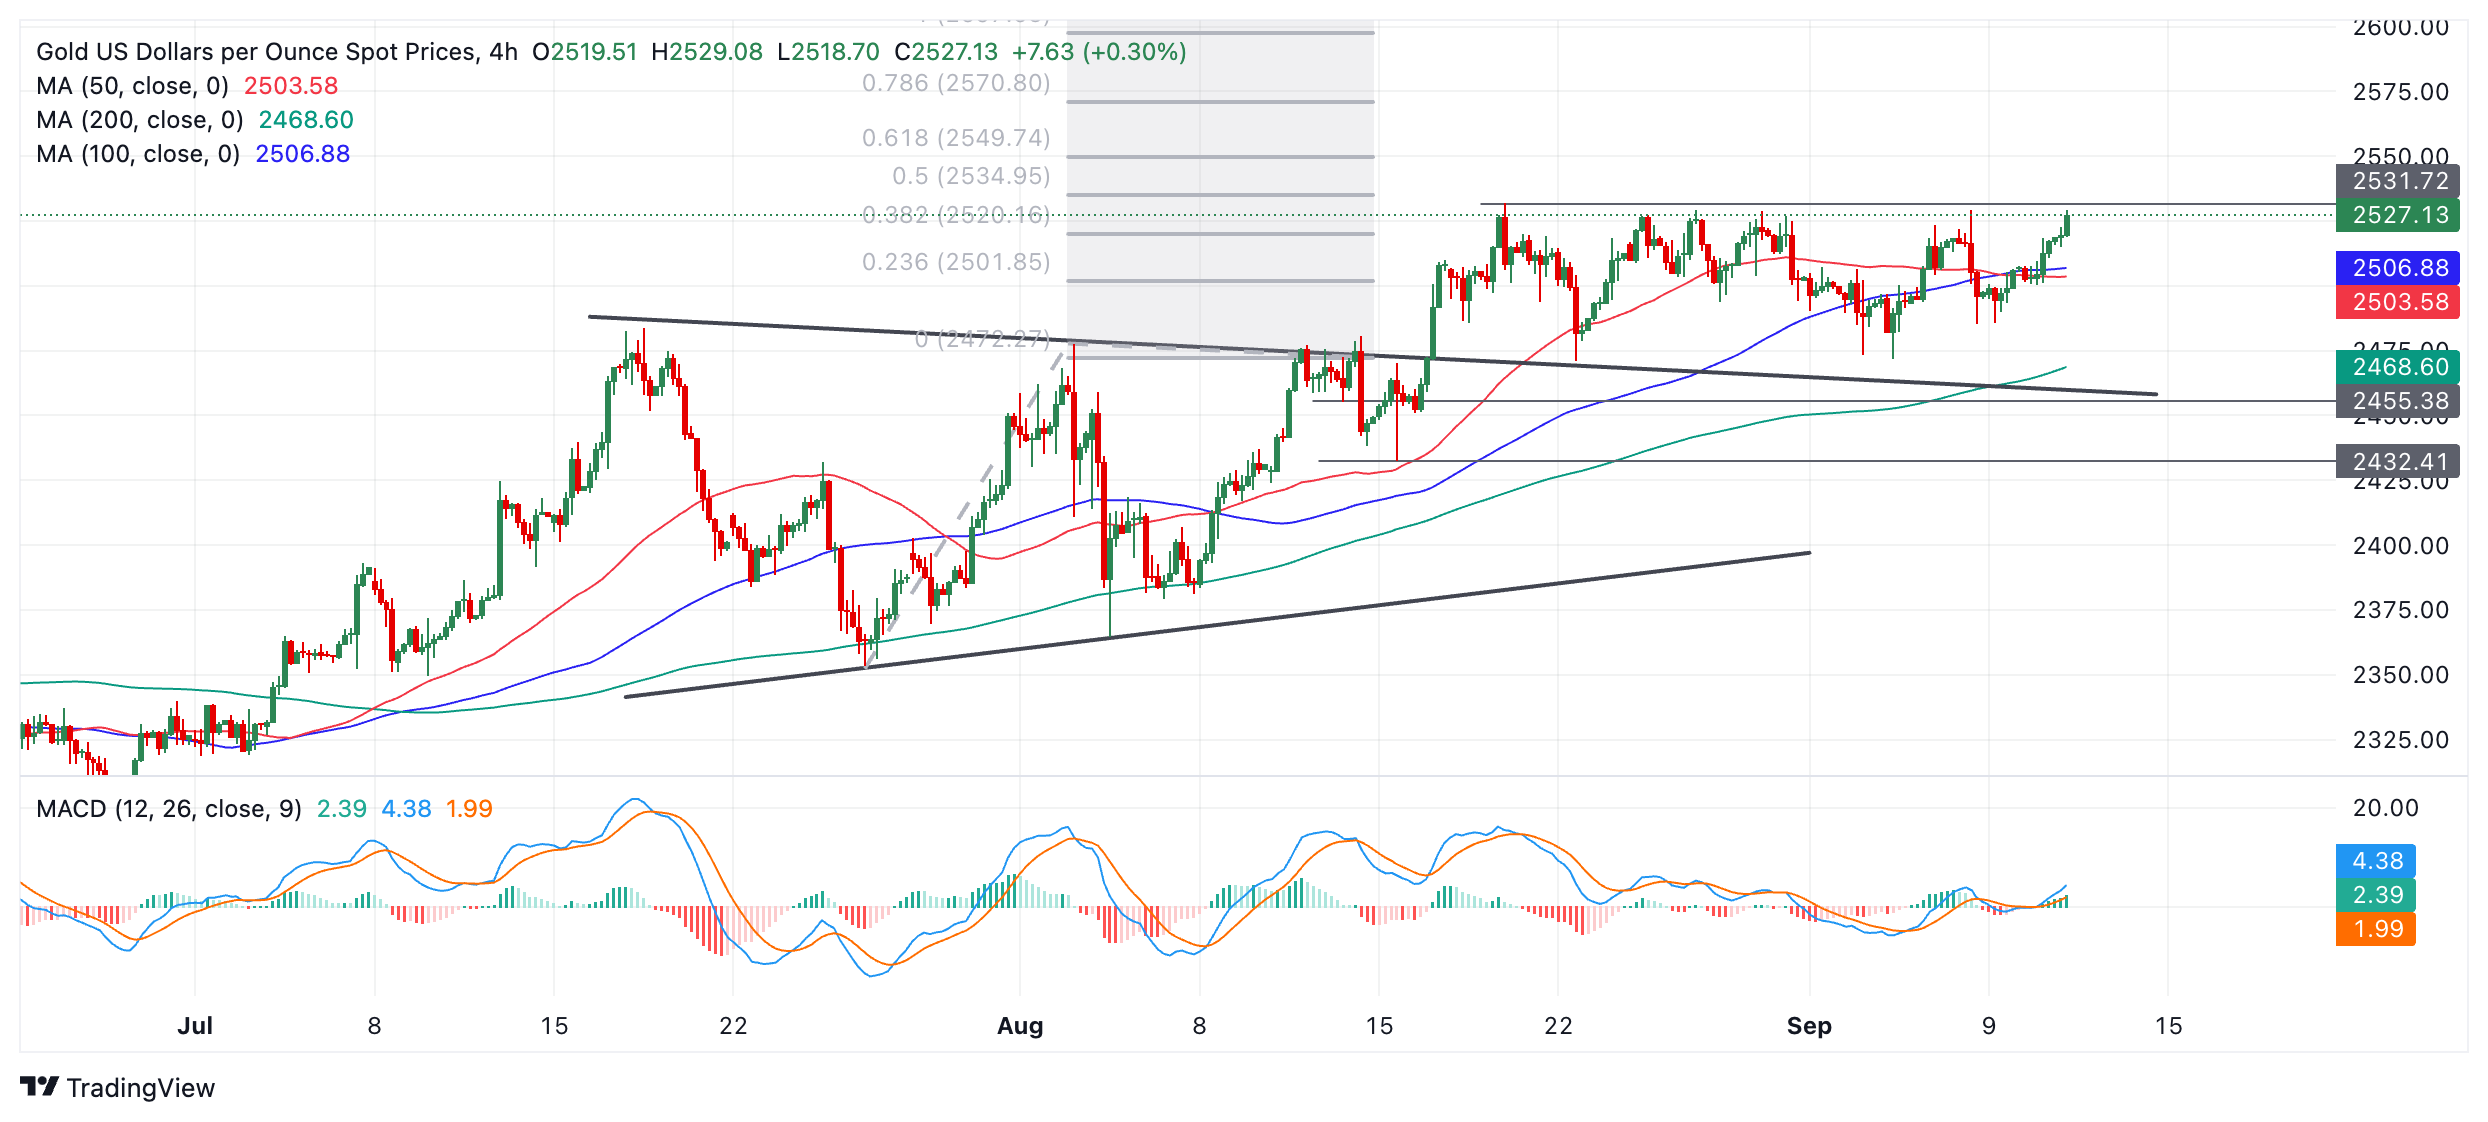Click the TradingView logo icon
This screenshot has height=1122, width=2488.
(x=40, y=1086)
